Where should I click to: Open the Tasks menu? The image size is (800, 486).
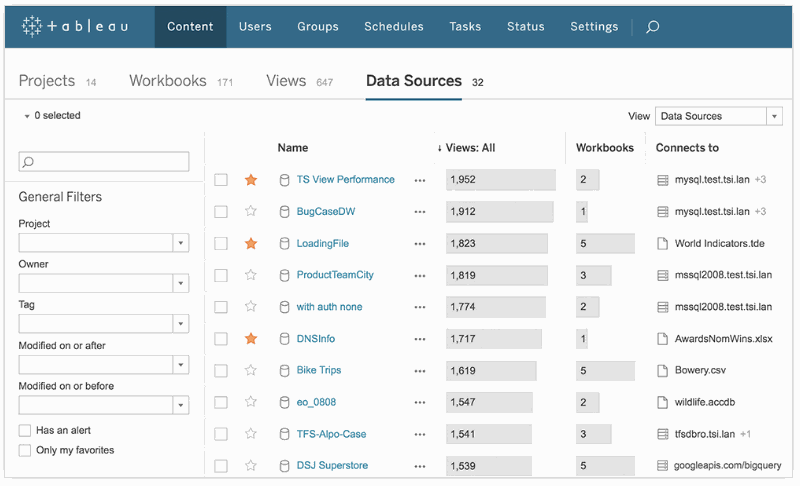[465, 27]
